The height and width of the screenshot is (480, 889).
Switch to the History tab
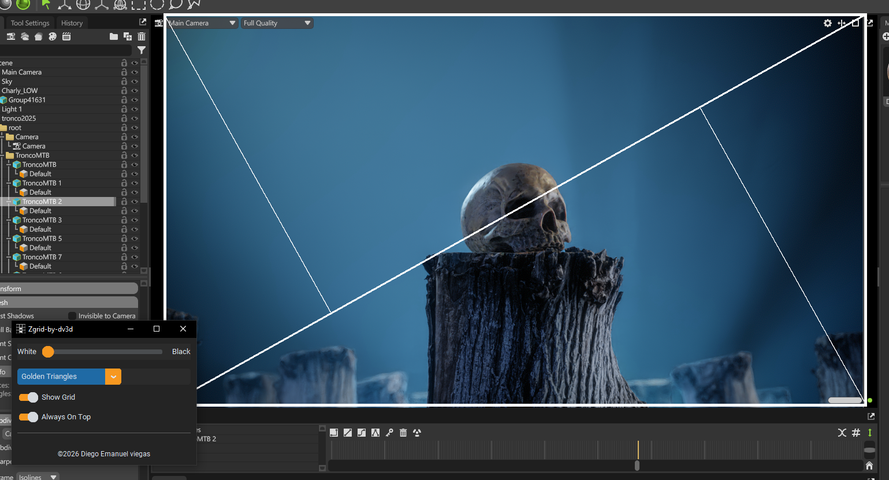[x=72, y=23]
